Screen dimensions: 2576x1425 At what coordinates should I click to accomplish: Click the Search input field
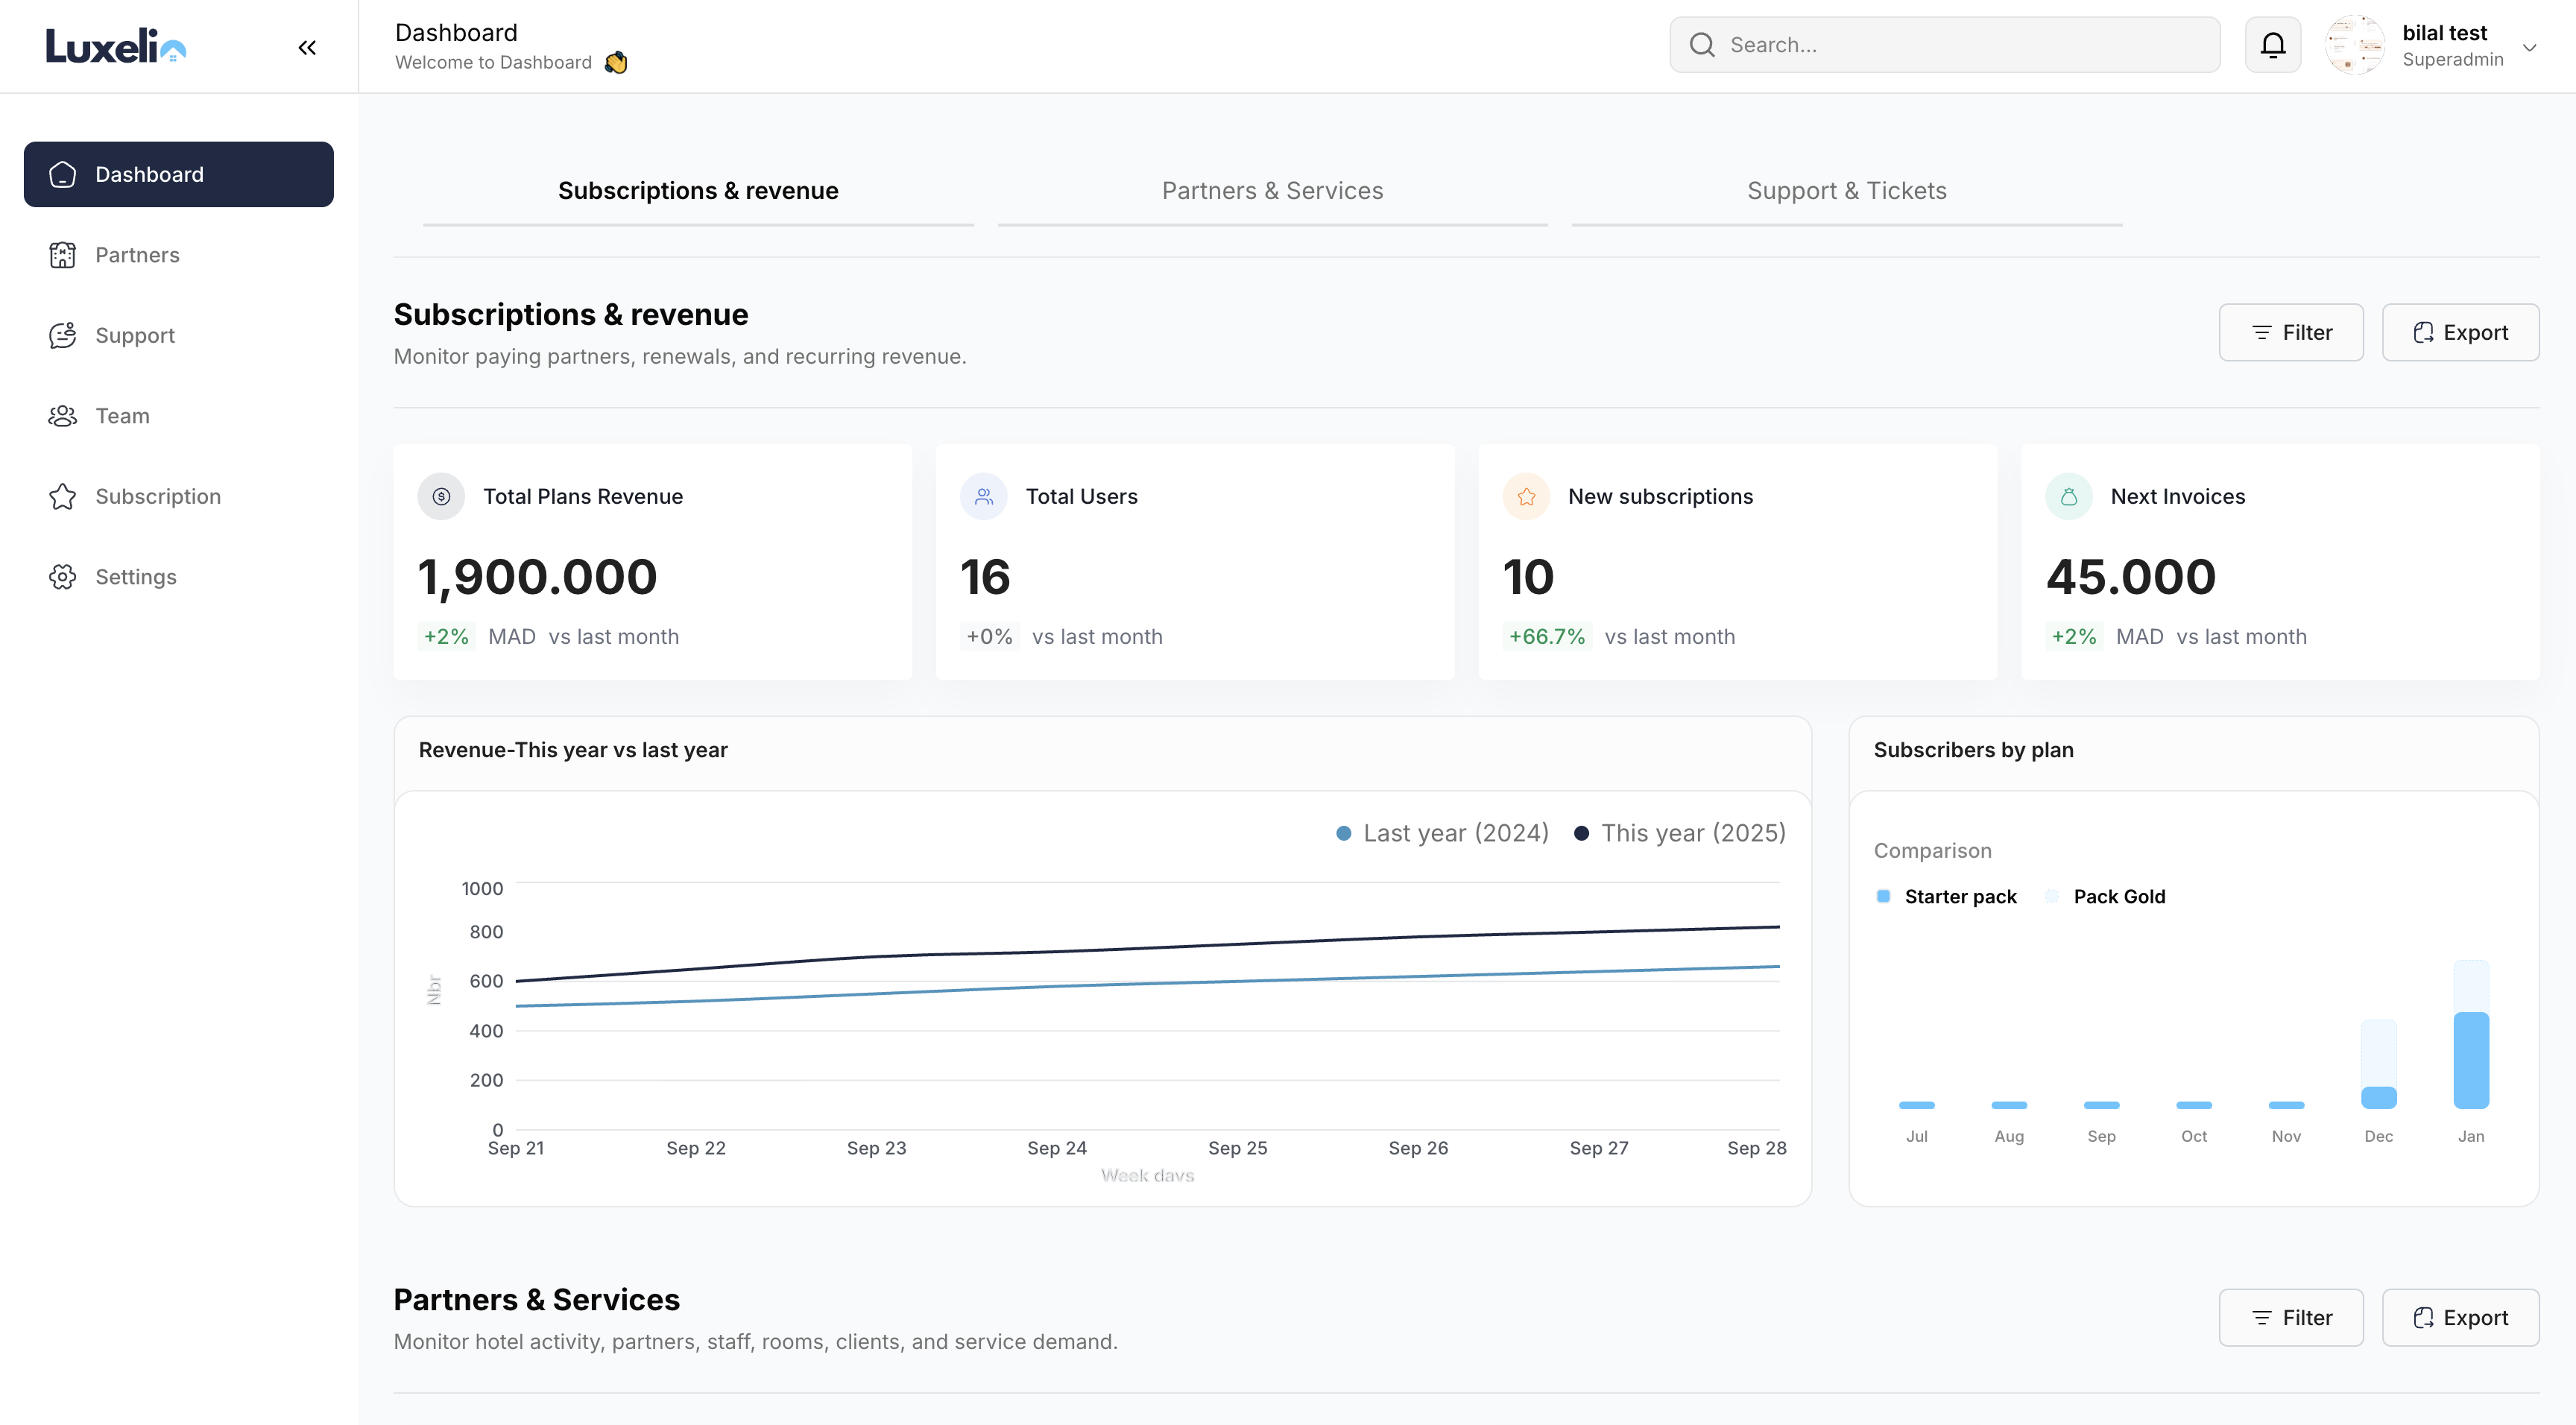(x=1960, y=45)
